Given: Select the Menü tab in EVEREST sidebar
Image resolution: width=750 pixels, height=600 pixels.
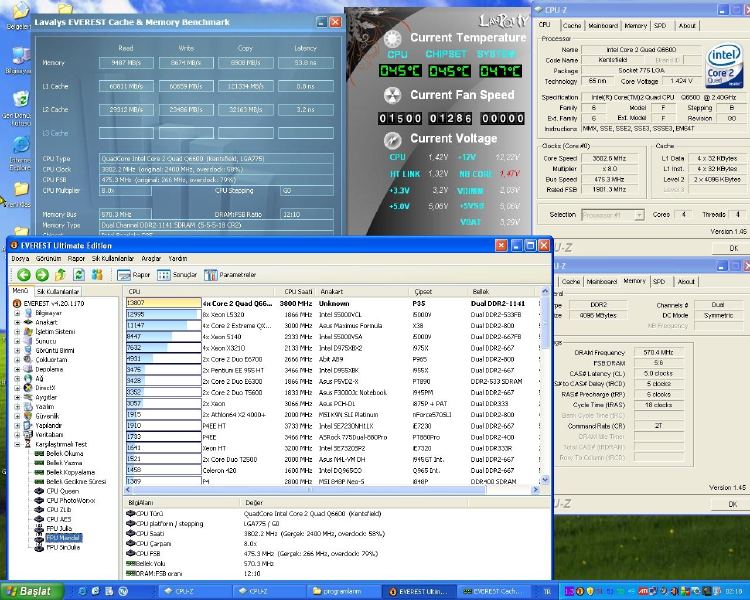Looking at the screenshot, I should click(x=20, y=291).
